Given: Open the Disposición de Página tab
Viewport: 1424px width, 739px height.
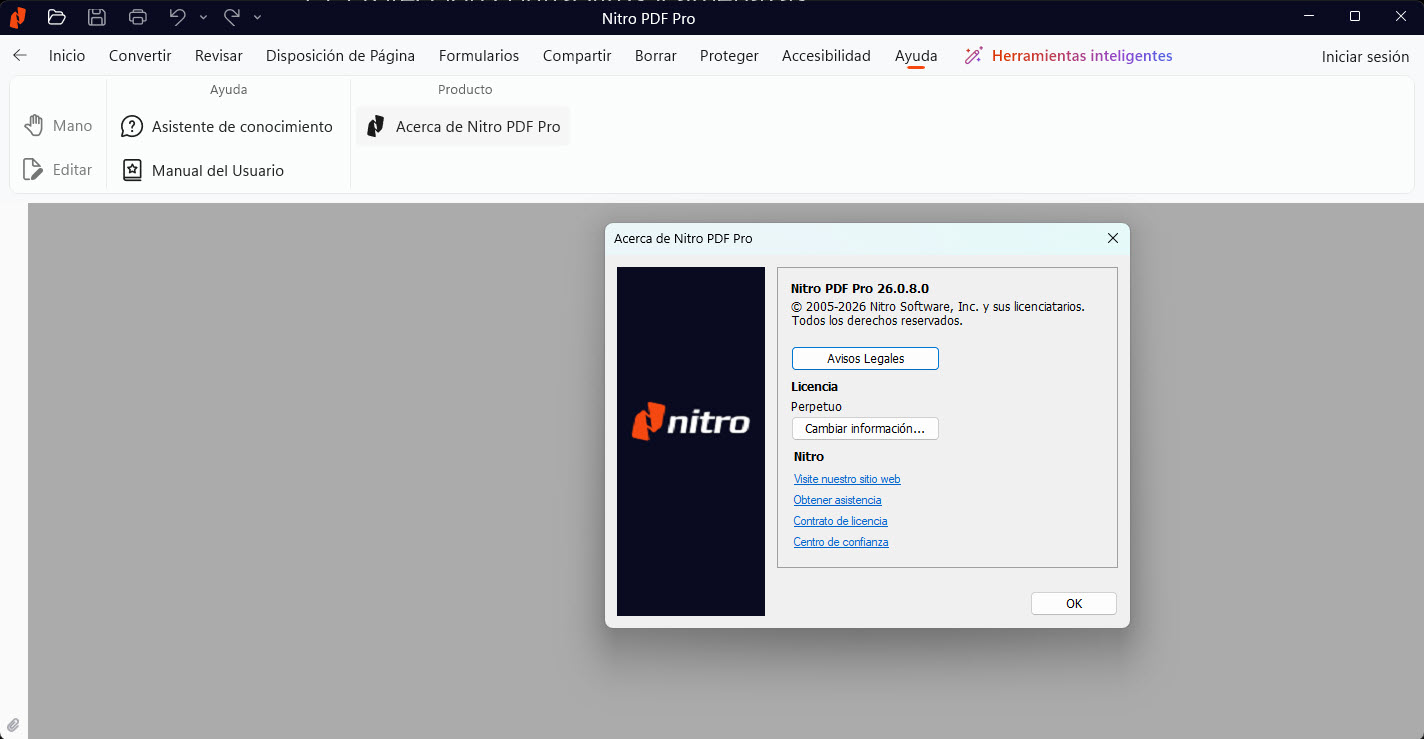Looking at the screenshot, I should pyautogui.click(x=340, y=56).
